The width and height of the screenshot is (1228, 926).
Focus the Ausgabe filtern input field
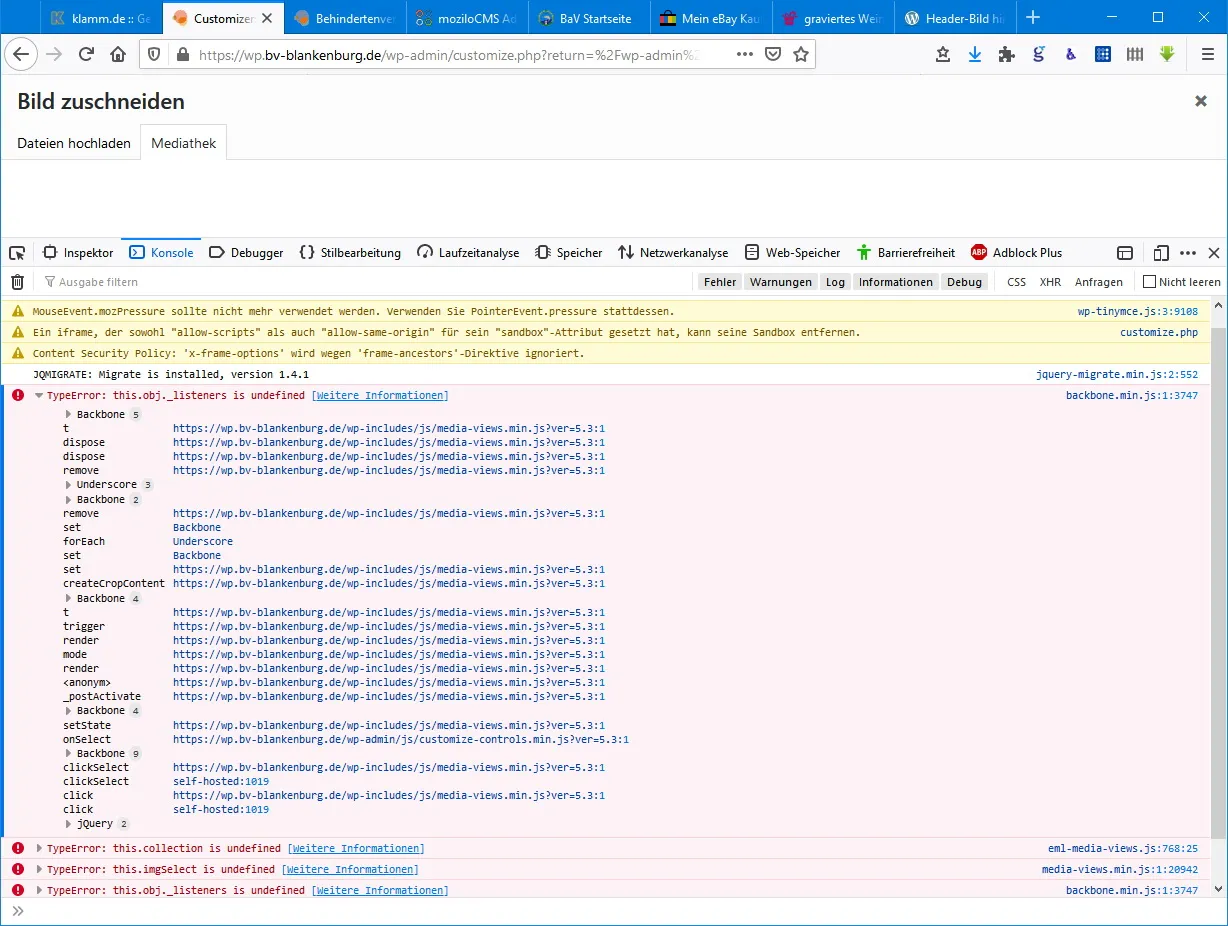click(365, 282)
